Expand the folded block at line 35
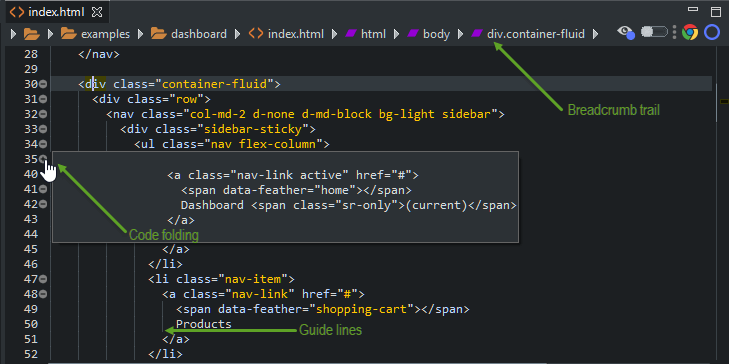 43,159
